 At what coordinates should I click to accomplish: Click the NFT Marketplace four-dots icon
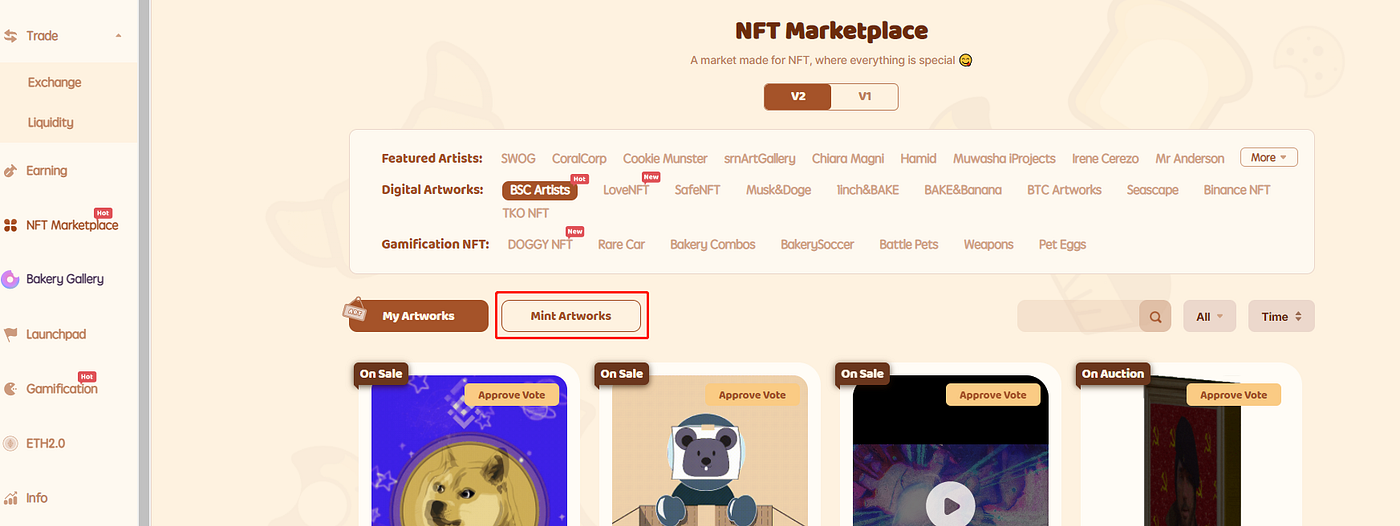click(x=11, y=226)
